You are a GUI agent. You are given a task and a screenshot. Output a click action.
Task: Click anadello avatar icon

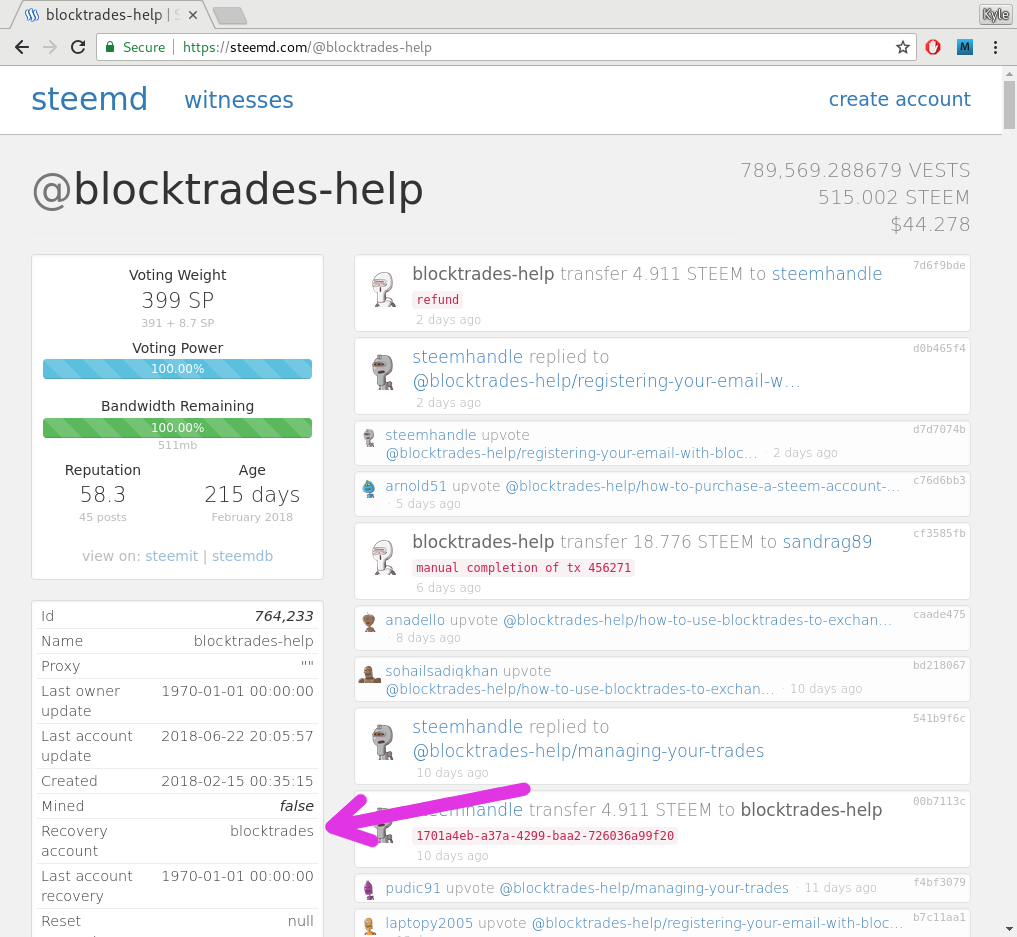pos(369,623)
